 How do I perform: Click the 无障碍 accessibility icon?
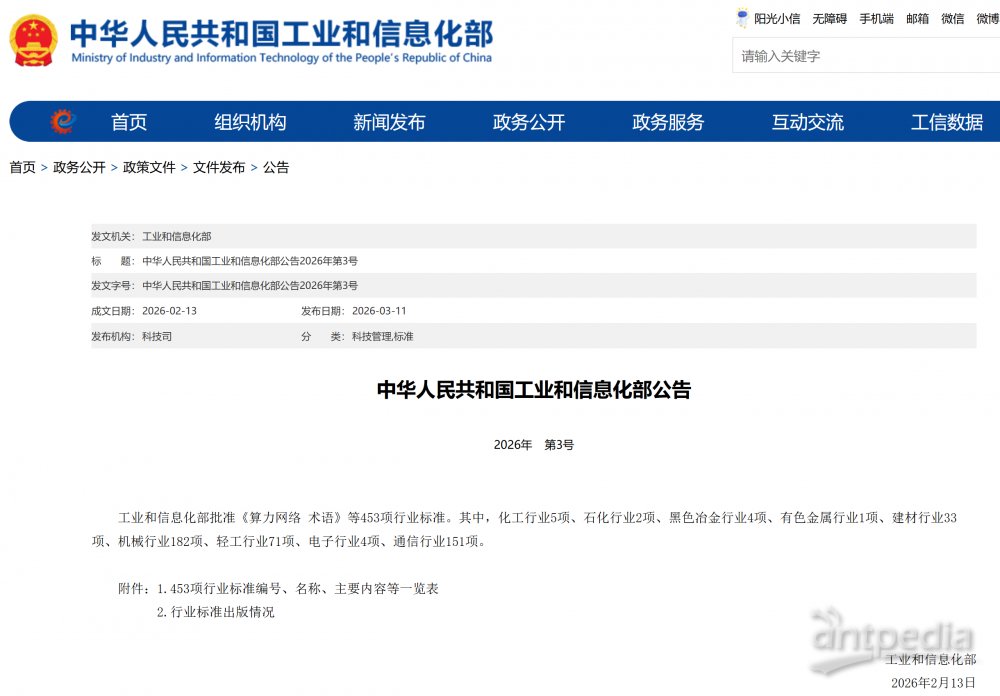coord(828,18)
